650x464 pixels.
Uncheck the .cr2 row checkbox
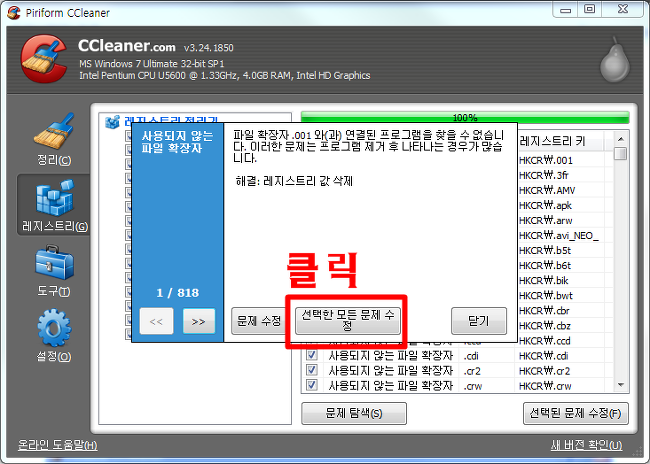pyautogui.click(x=312, y=370)
